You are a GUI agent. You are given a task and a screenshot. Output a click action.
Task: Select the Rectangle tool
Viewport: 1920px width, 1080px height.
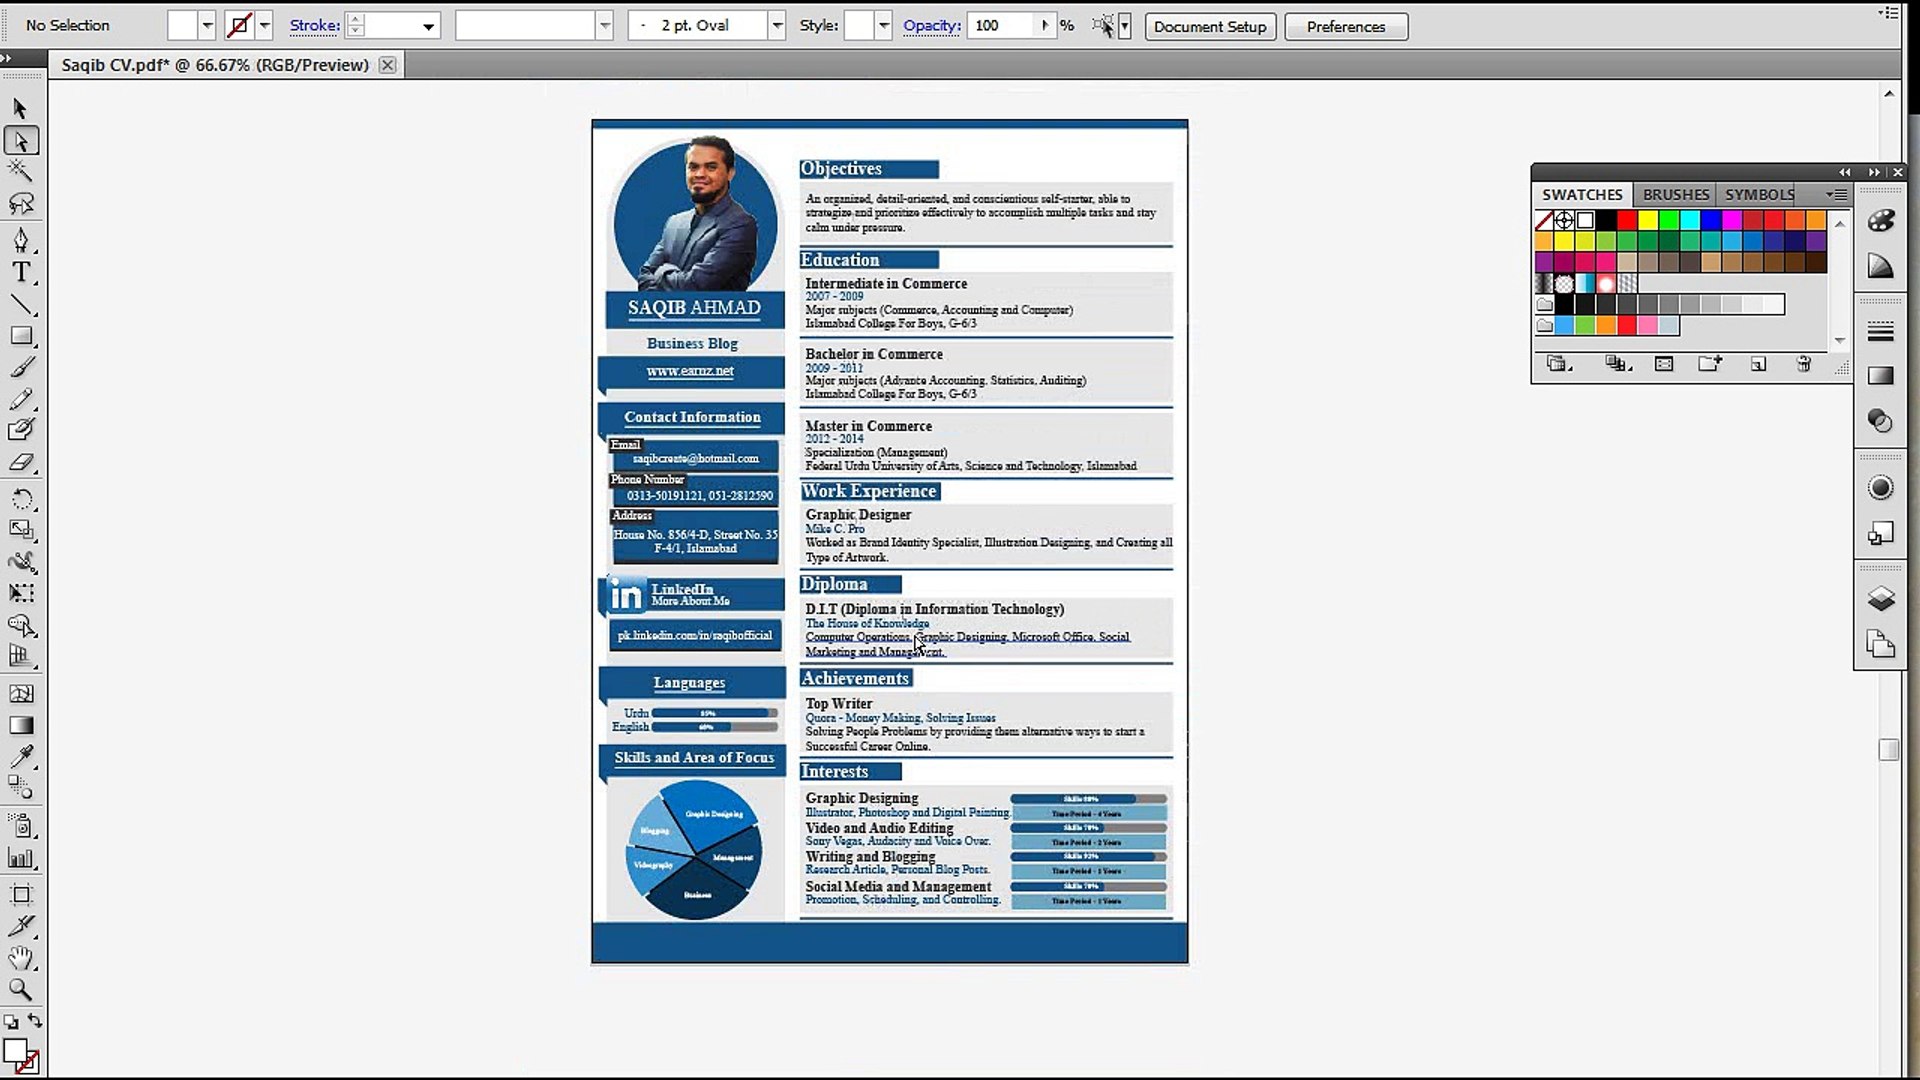pos(21,336)
